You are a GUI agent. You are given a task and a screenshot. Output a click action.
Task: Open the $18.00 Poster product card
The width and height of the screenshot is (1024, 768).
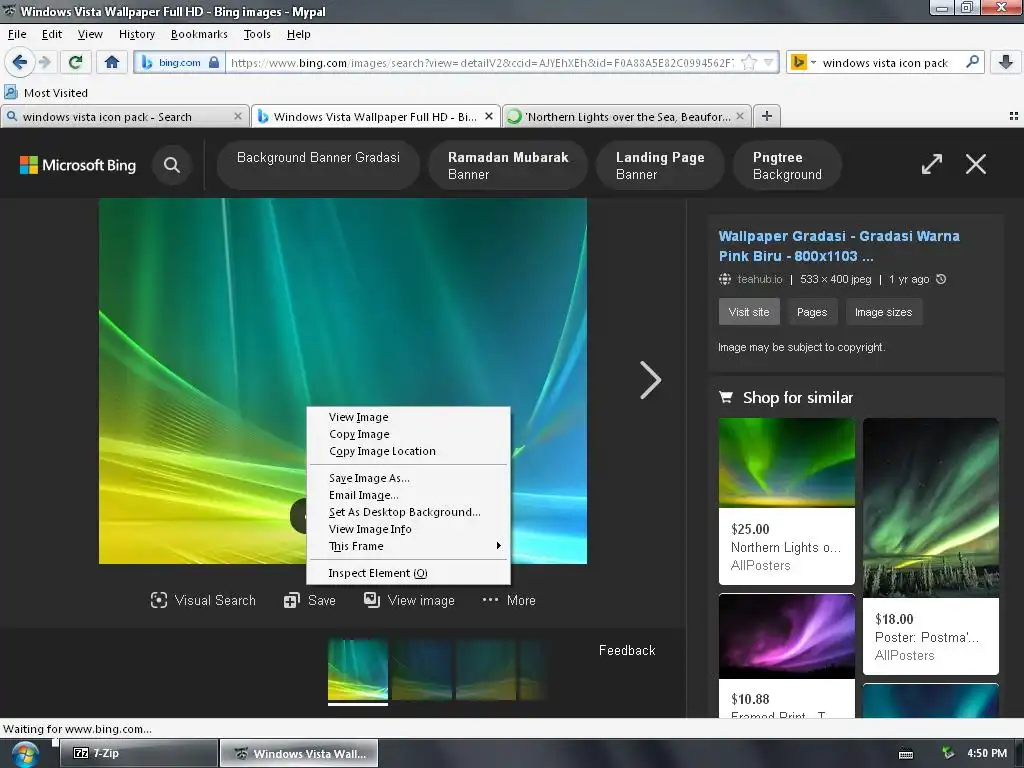[931, 546]
